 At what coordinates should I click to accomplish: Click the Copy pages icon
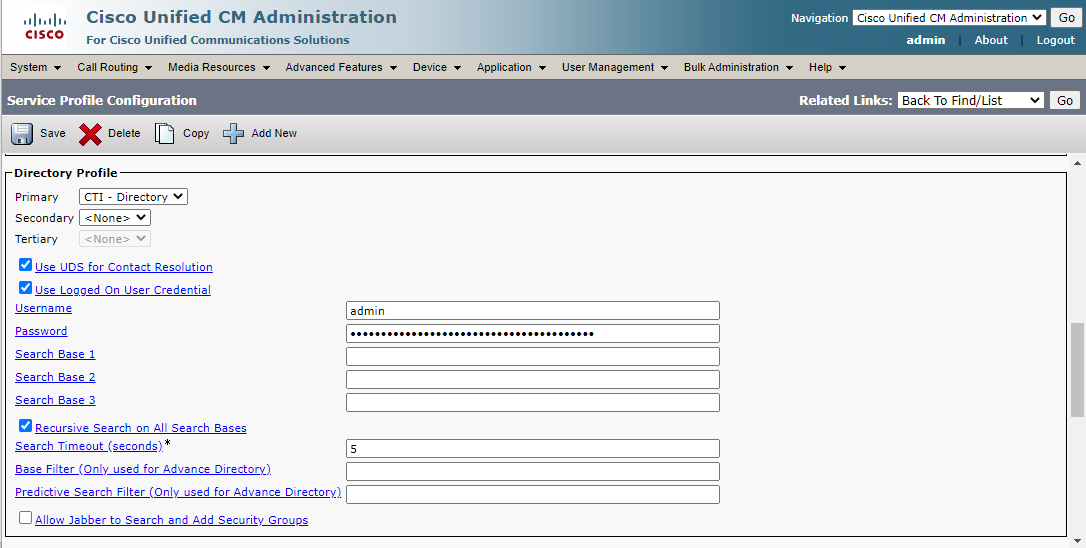coord(164,134)
